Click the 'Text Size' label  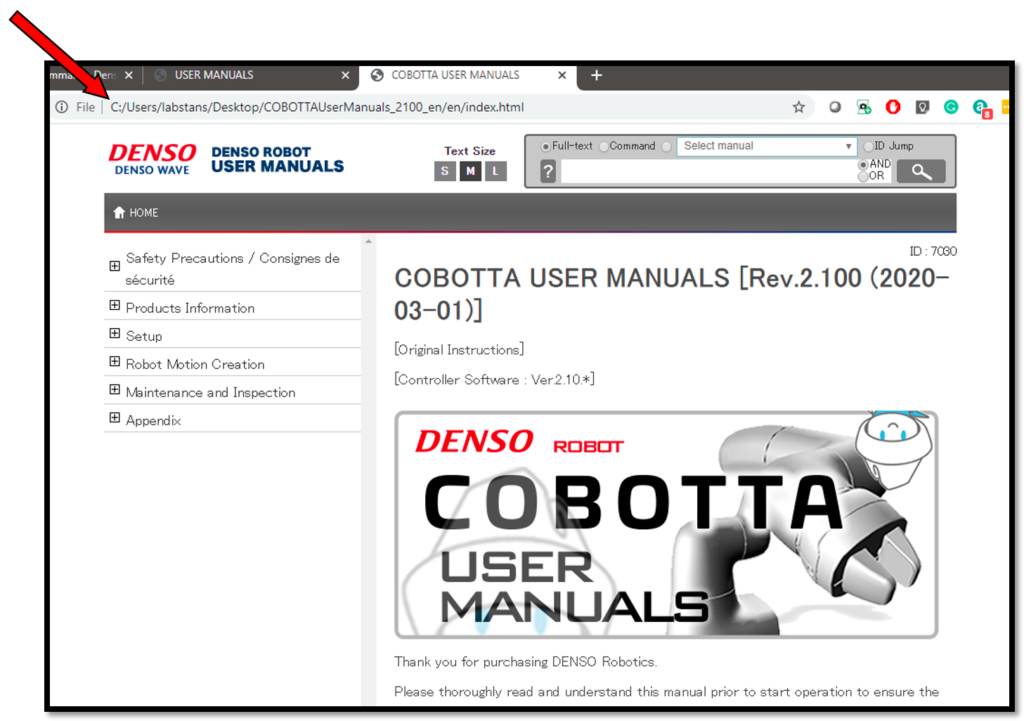470,151
